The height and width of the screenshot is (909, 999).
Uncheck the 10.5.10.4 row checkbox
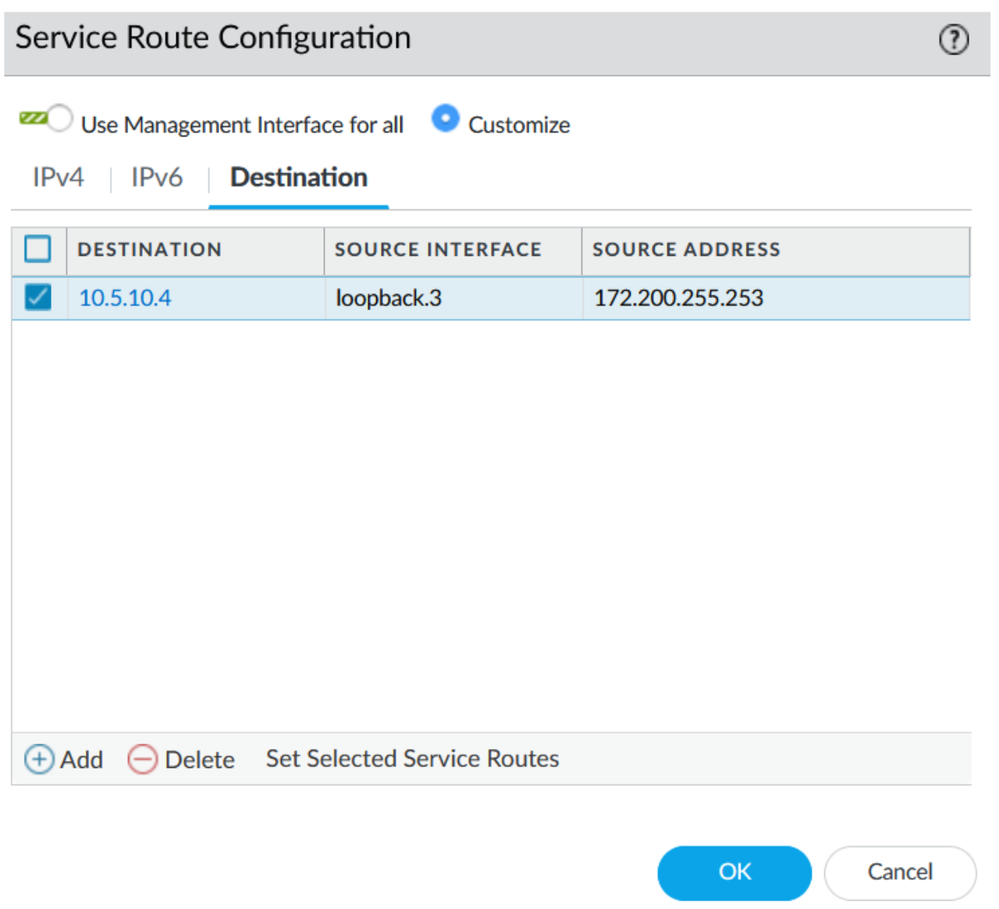[38, 298]
